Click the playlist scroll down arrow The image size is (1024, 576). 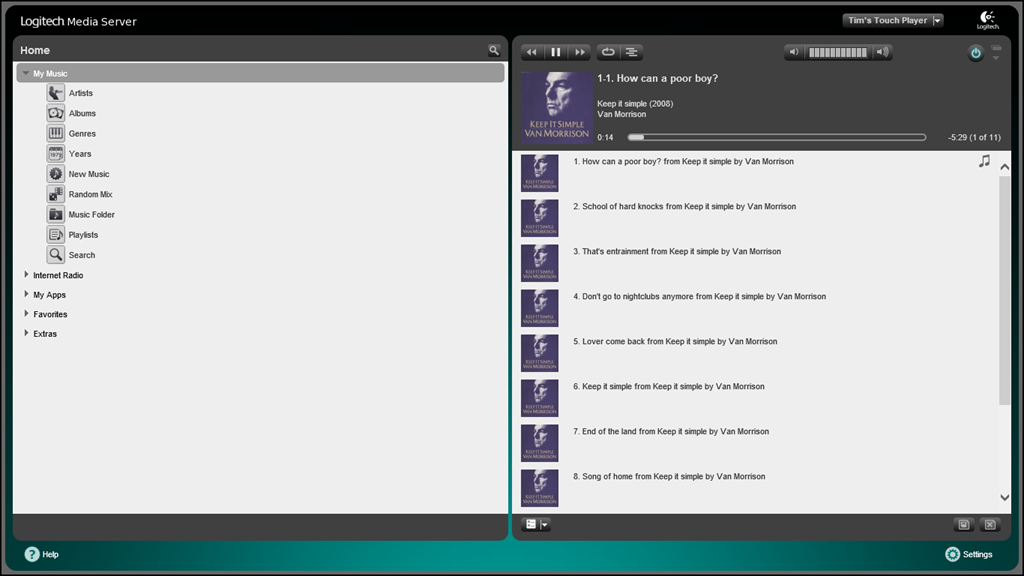click(x=1004, y=498)
